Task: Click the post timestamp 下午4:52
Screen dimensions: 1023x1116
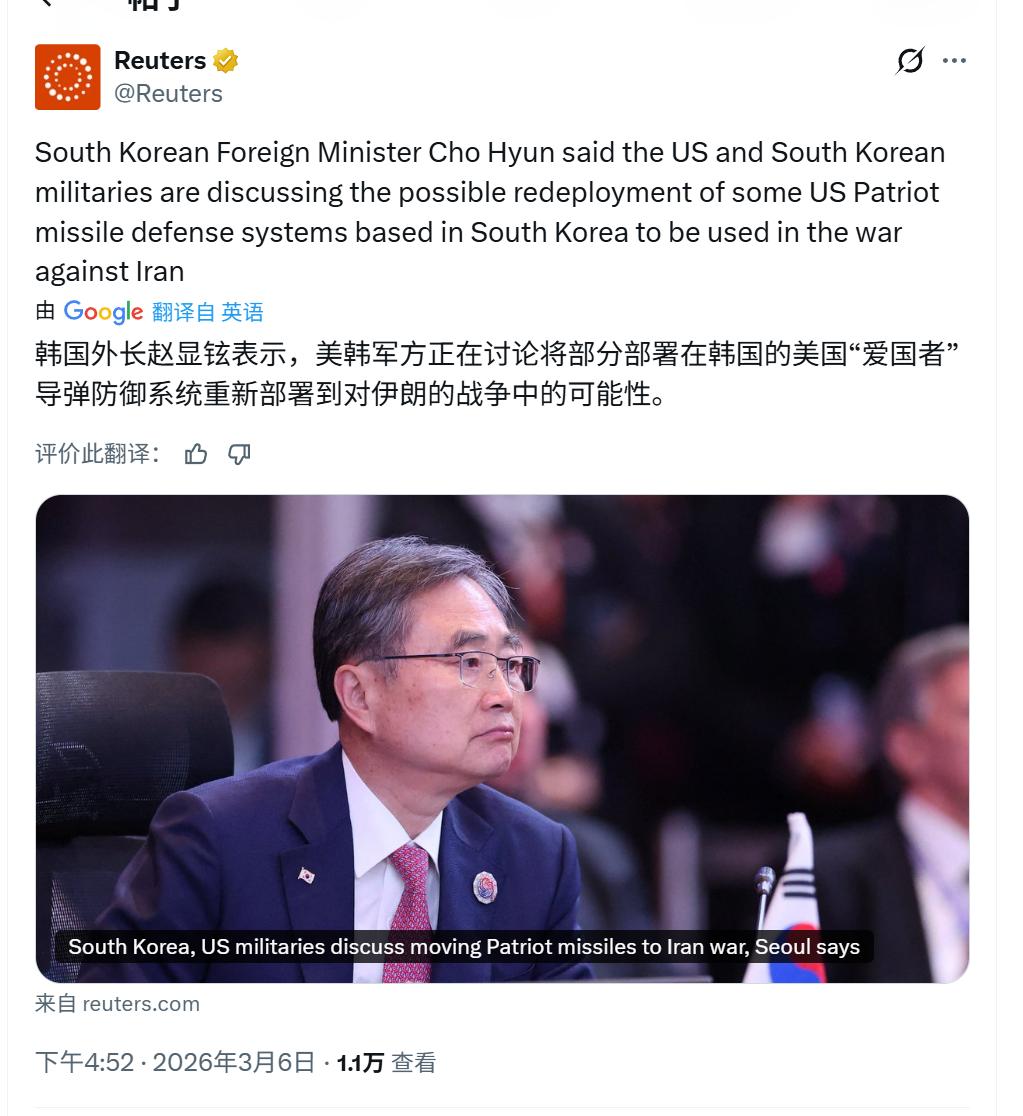Action: coord(85,1063)
